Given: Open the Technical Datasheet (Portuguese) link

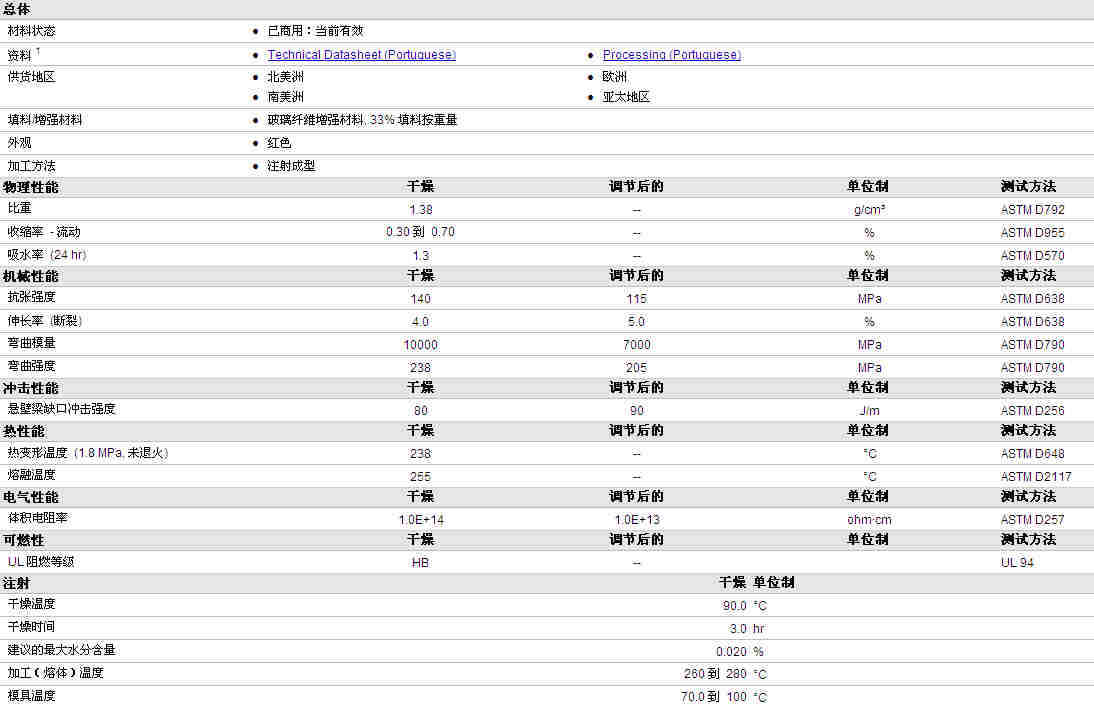Looking at the screenshot, I should click(x=361, y=55).
